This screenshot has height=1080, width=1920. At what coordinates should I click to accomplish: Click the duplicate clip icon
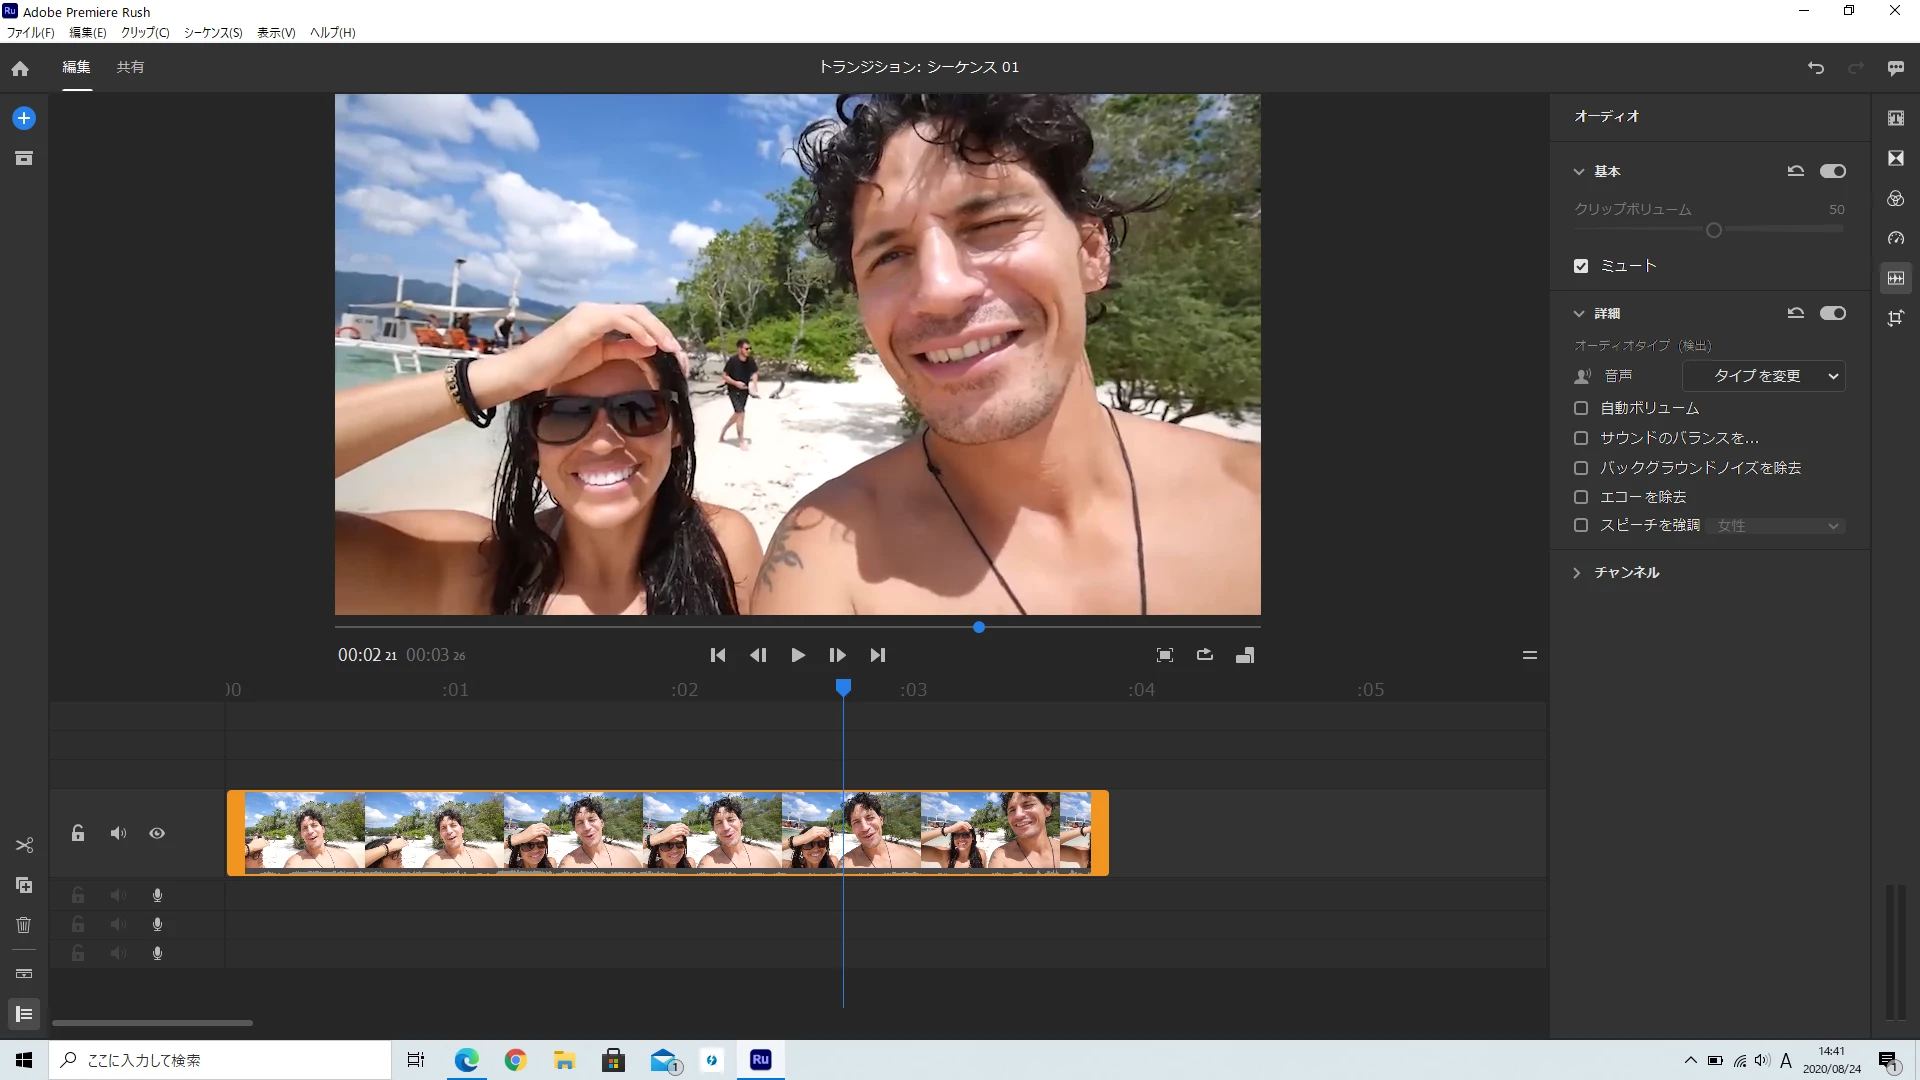24,885
